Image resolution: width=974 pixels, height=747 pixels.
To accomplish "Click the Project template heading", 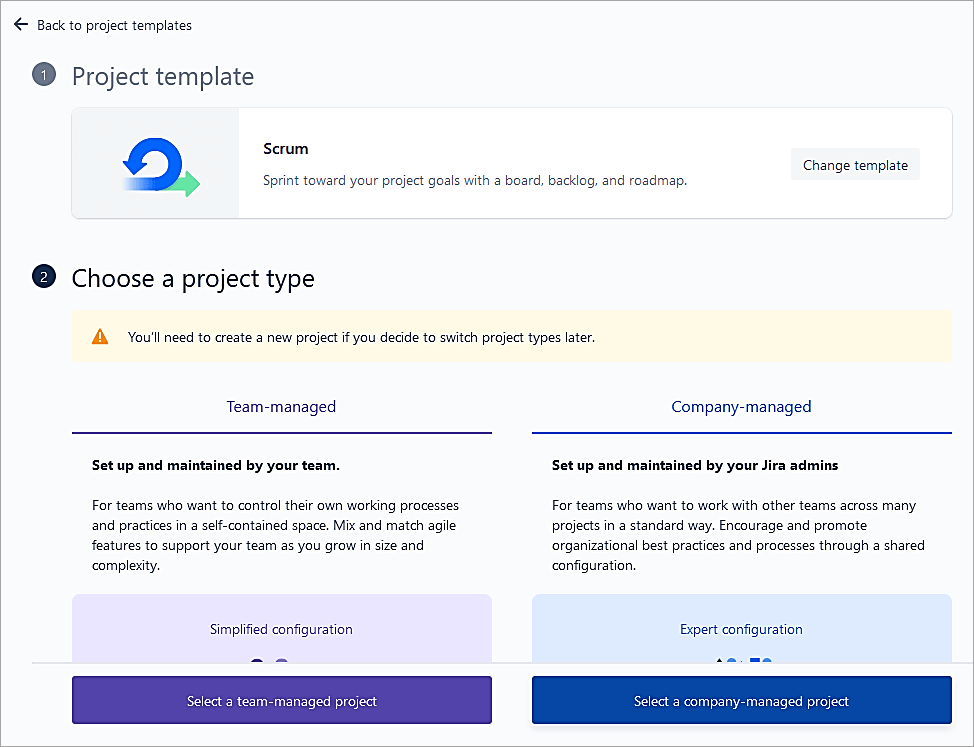I will click(163, 77).
